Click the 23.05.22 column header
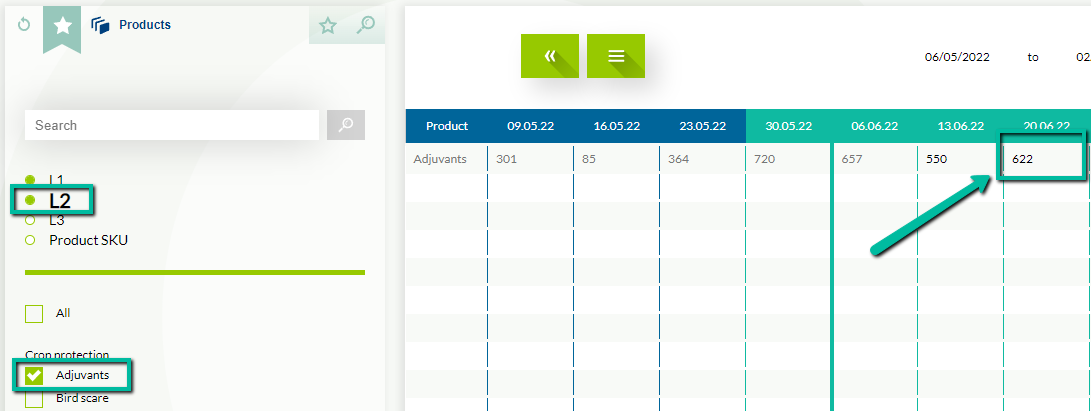The width and height of the screenshot is (1091, 411). (703, 126)
